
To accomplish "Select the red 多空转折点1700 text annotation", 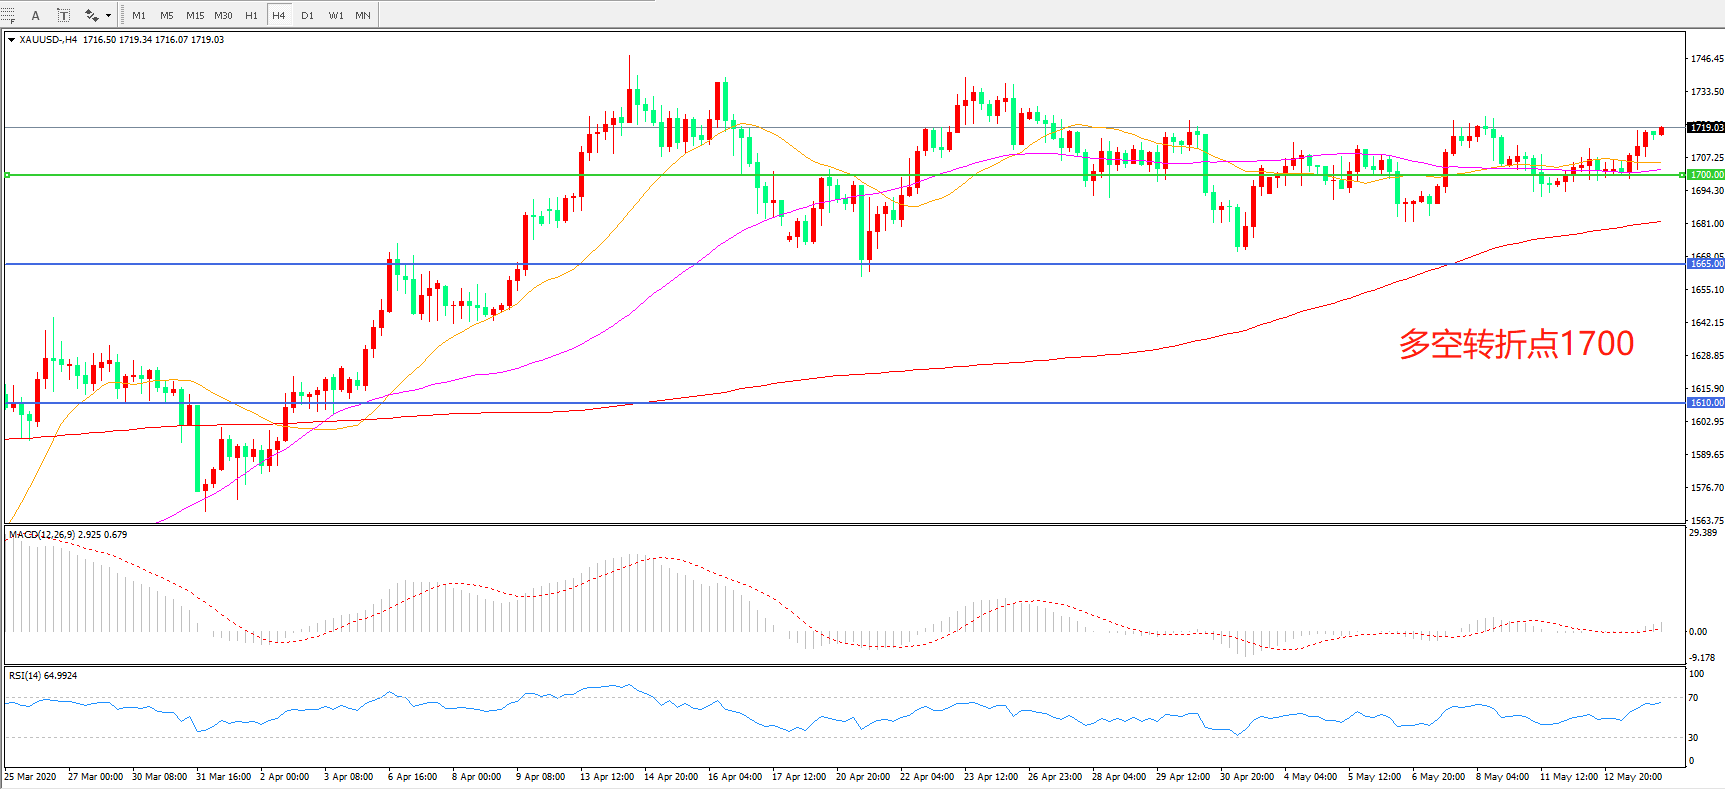I will [x=1515, y=344].
